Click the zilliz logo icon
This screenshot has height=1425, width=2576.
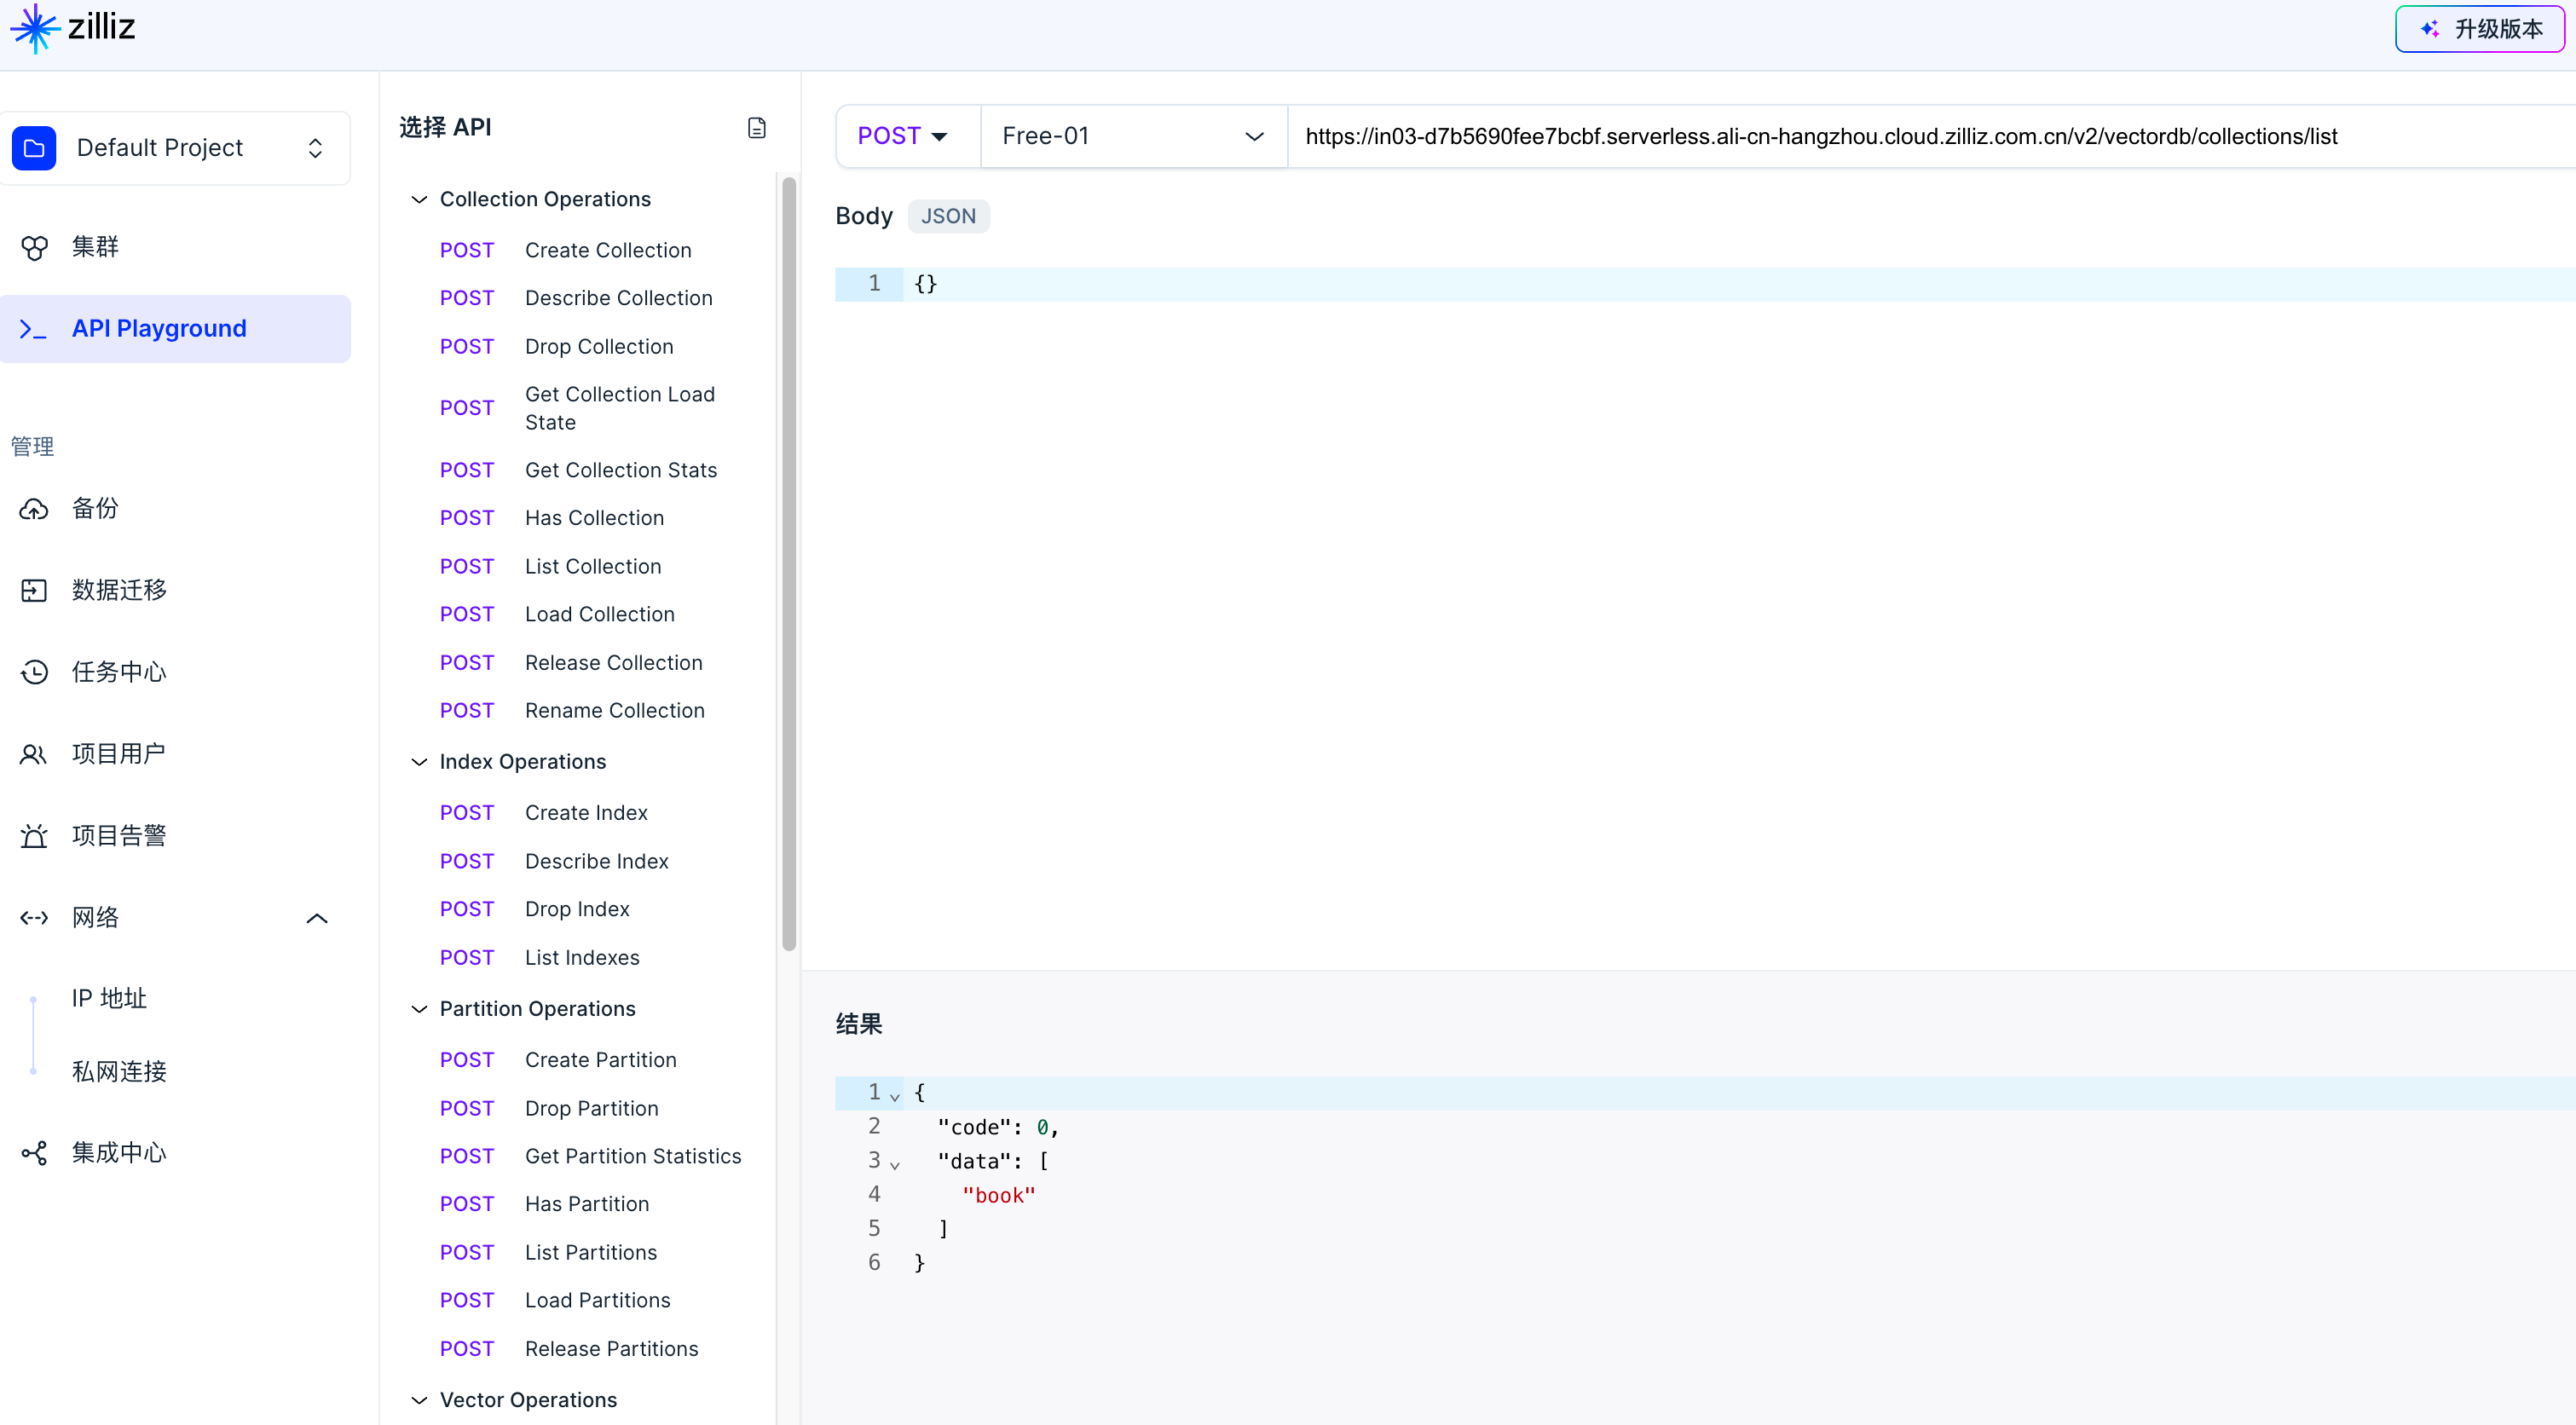35,28
